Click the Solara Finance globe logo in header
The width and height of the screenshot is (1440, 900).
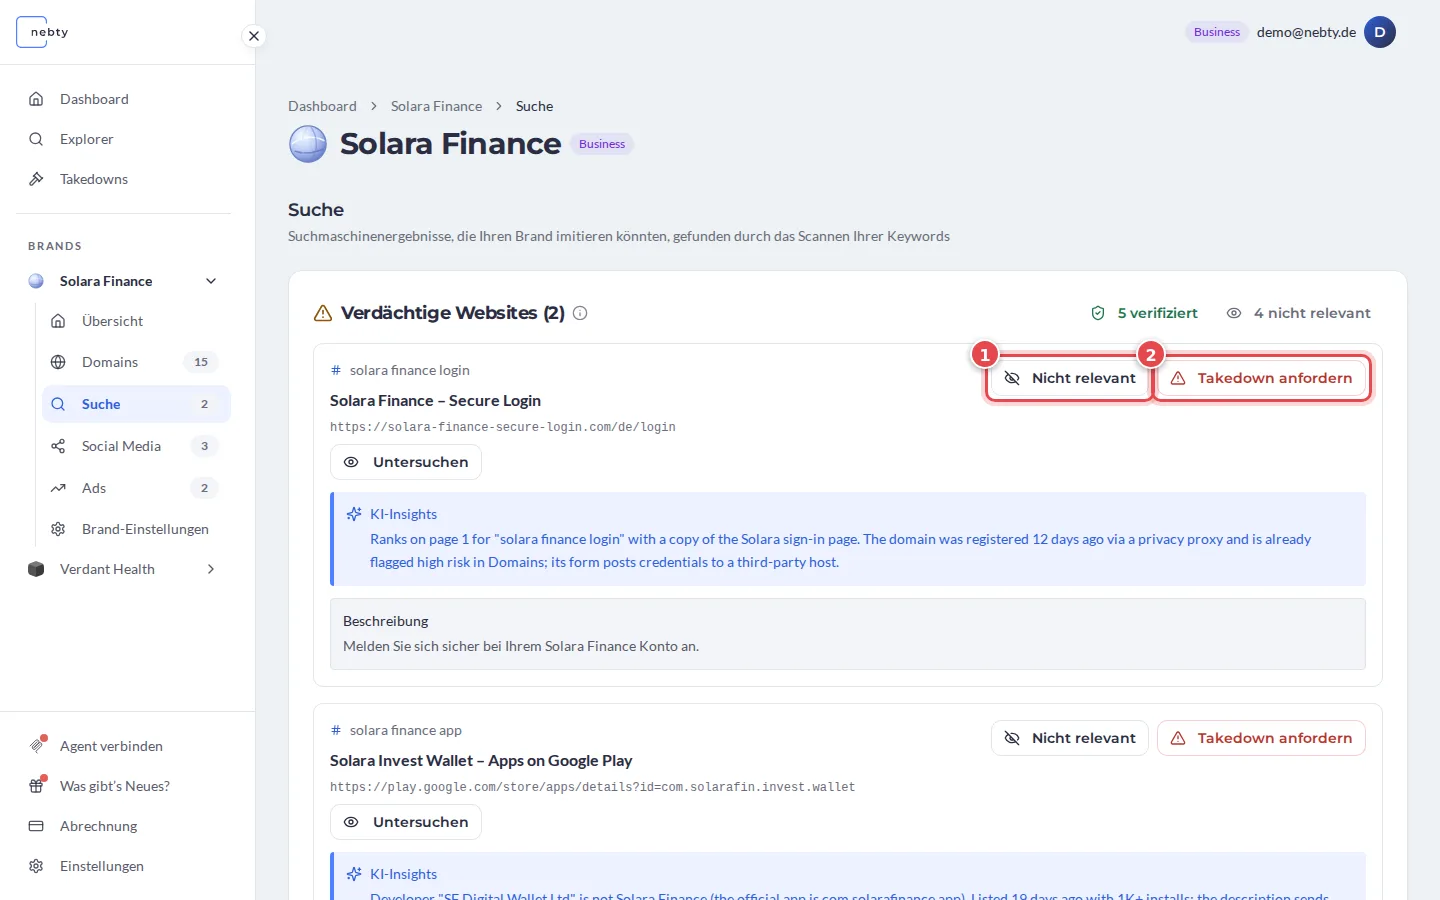(308, 144)
